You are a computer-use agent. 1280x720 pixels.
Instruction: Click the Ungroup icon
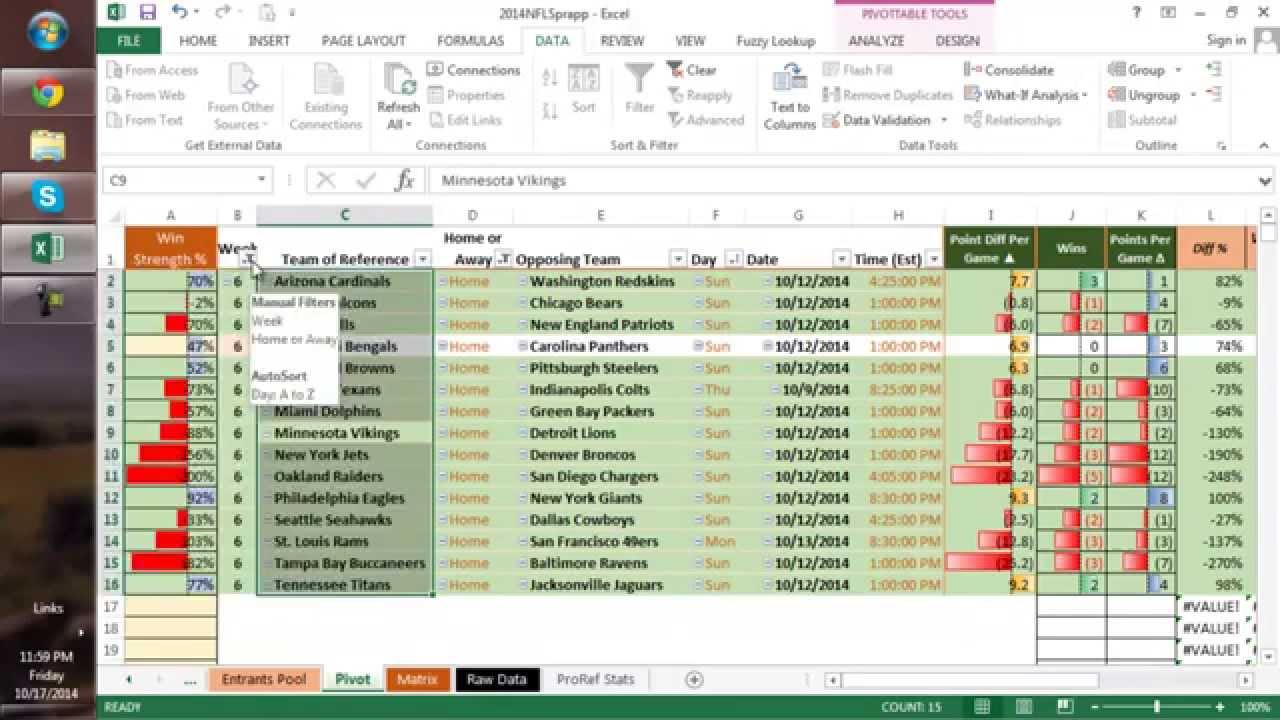pos(1117,95)
